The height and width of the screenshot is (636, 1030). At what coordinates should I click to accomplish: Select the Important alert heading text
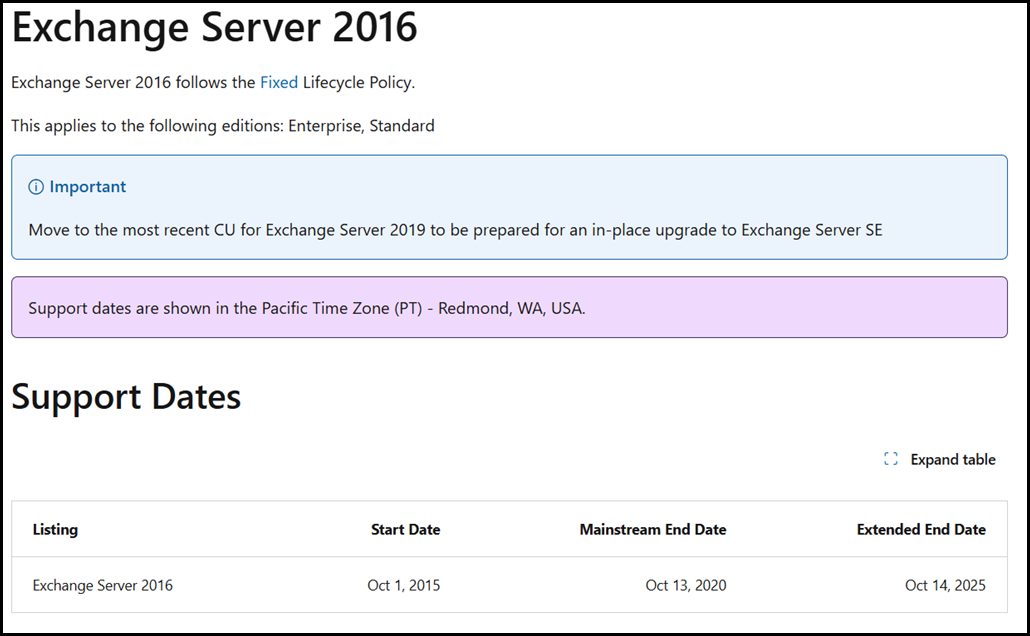coord(88,187)
